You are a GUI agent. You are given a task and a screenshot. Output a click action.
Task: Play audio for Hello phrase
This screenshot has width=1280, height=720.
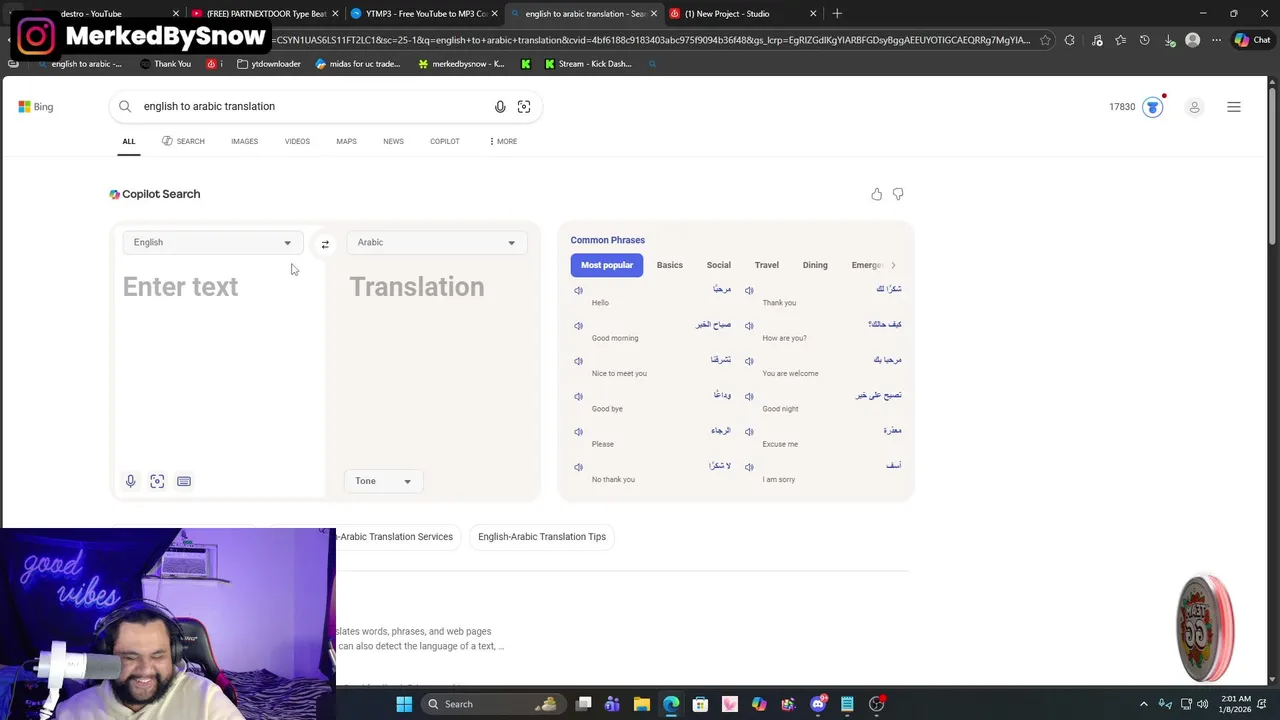(578, 290)
